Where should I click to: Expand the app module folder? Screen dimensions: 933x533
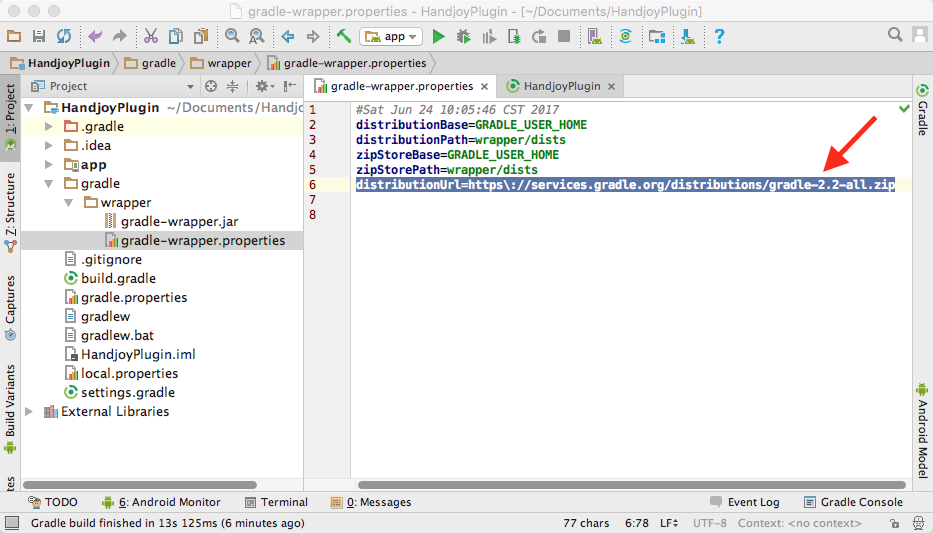49,165
